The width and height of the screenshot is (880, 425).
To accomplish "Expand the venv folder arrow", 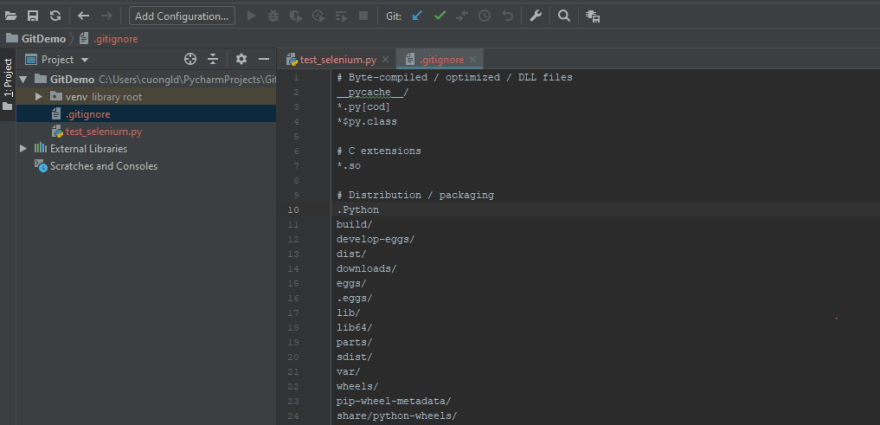I will tap(39, 97).
